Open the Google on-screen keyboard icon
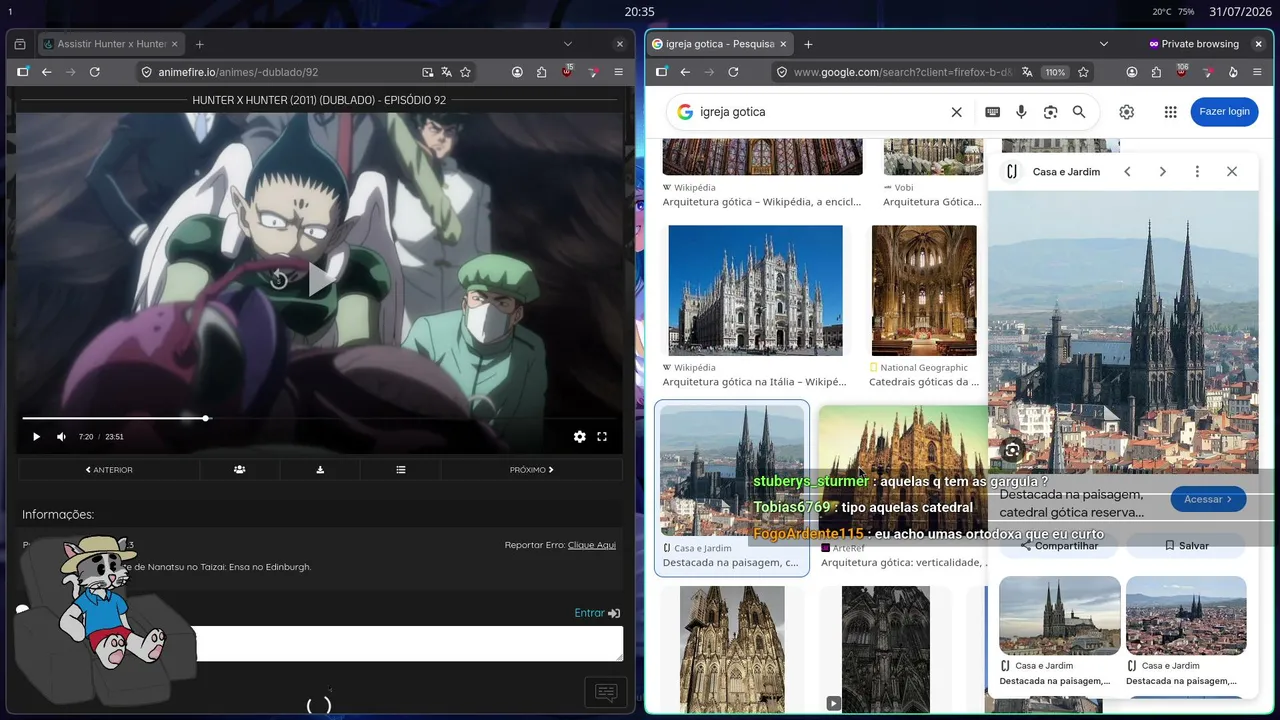Screen dimensions: 1280x720 tap(992, 112)
